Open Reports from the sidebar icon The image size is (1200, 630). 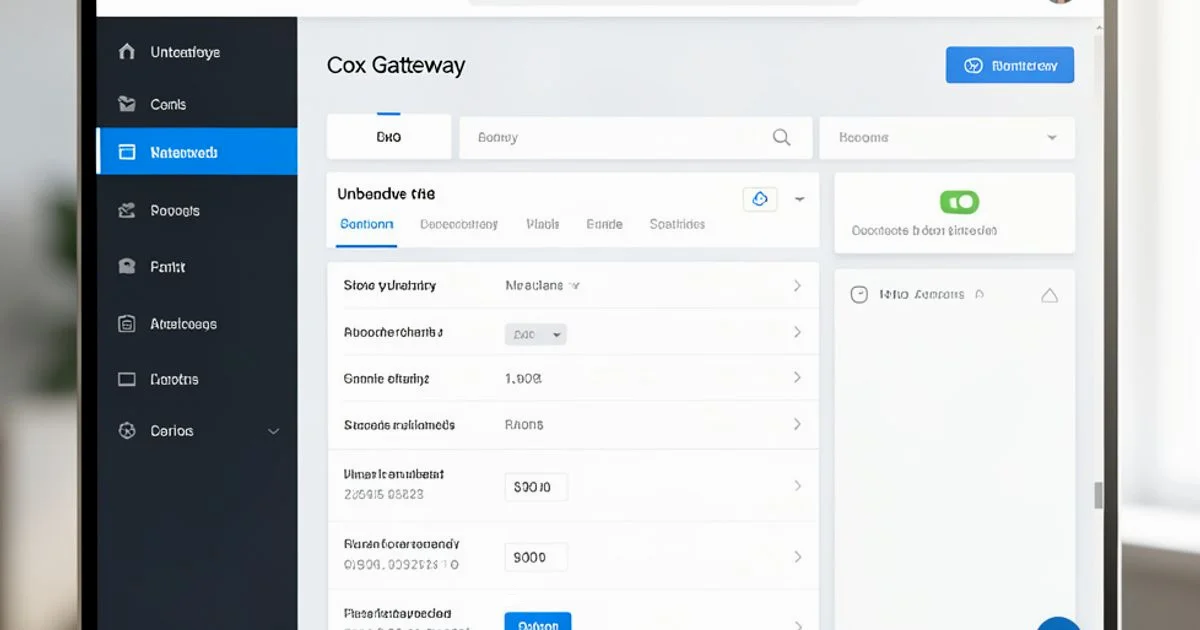tap(126, 210)
